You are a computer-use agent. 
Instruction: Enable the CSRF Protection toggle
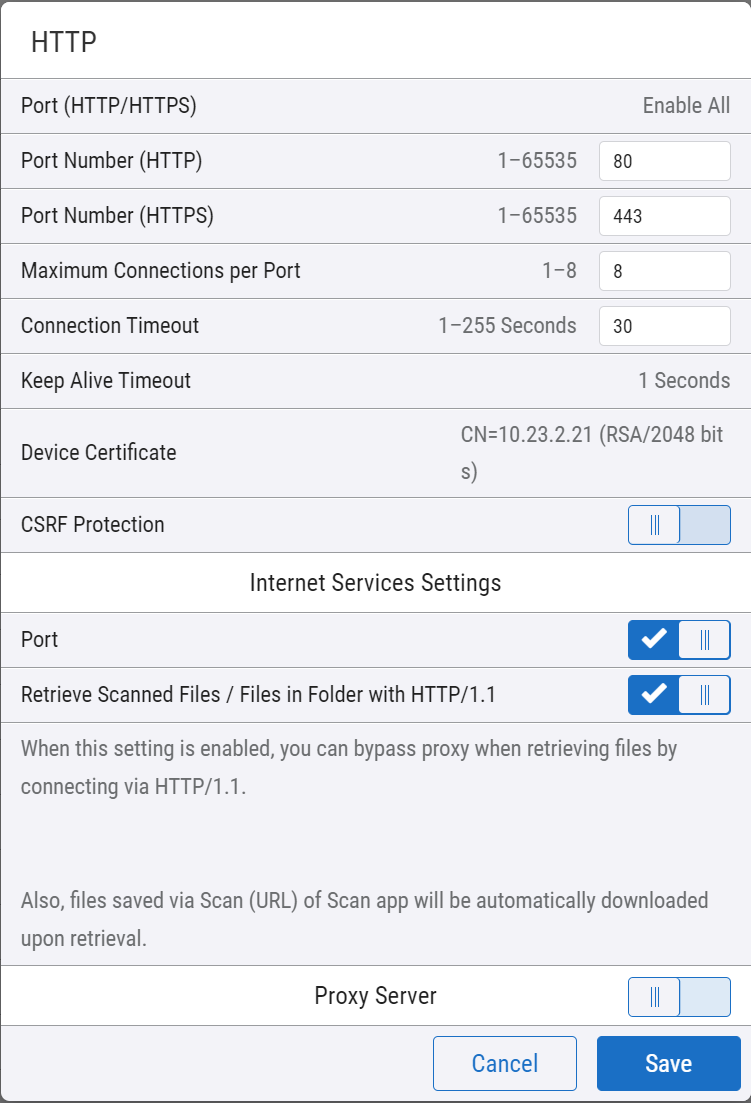click(679, 525)
